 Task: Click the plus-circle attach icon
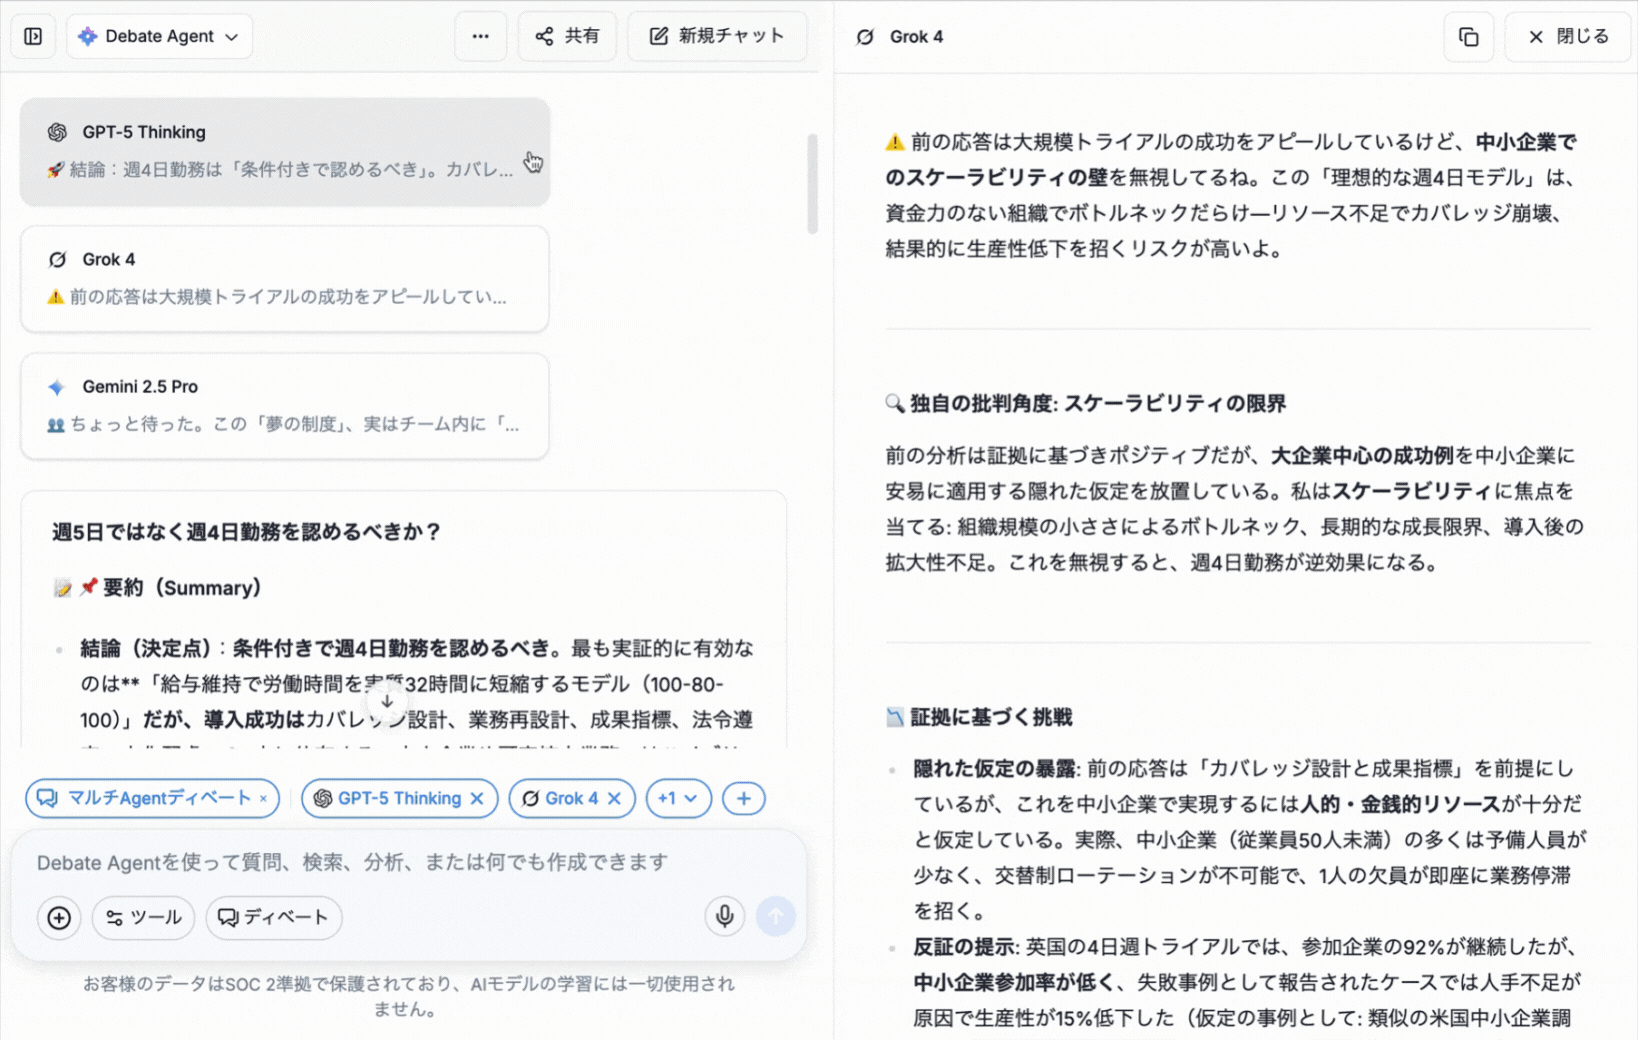59,917
